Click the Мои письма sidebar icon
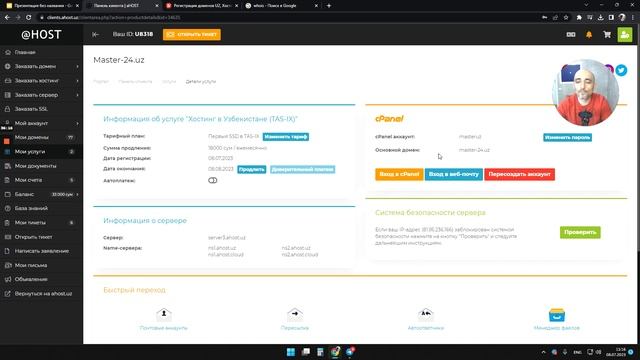The image size is (640, 360). click(7, 265)
